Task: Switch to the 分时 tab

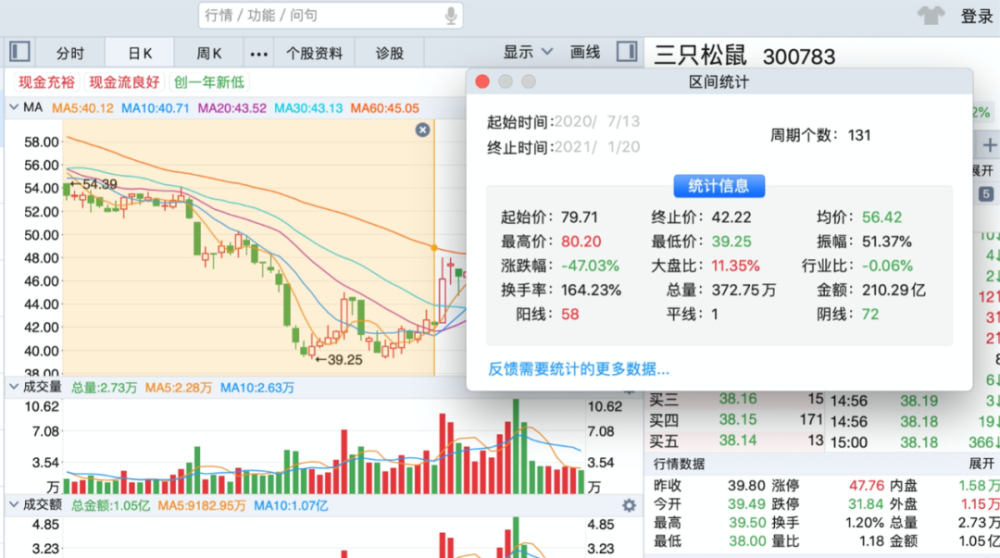Action: coord(70,53)
